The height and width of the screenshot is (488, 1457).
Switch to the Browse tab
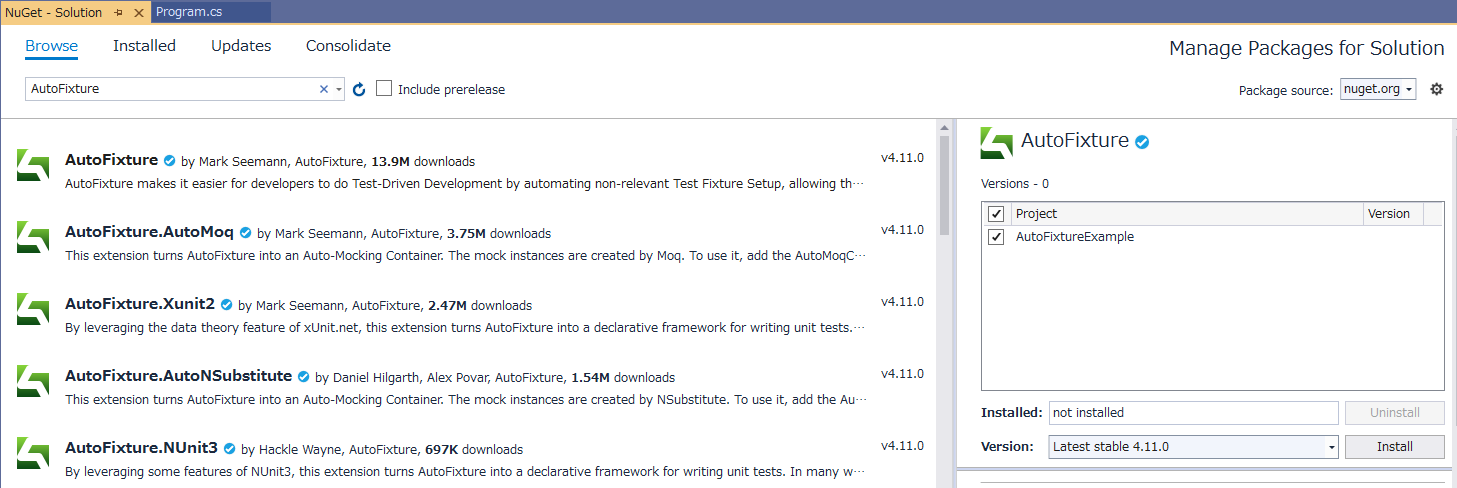tap(51, 46)
